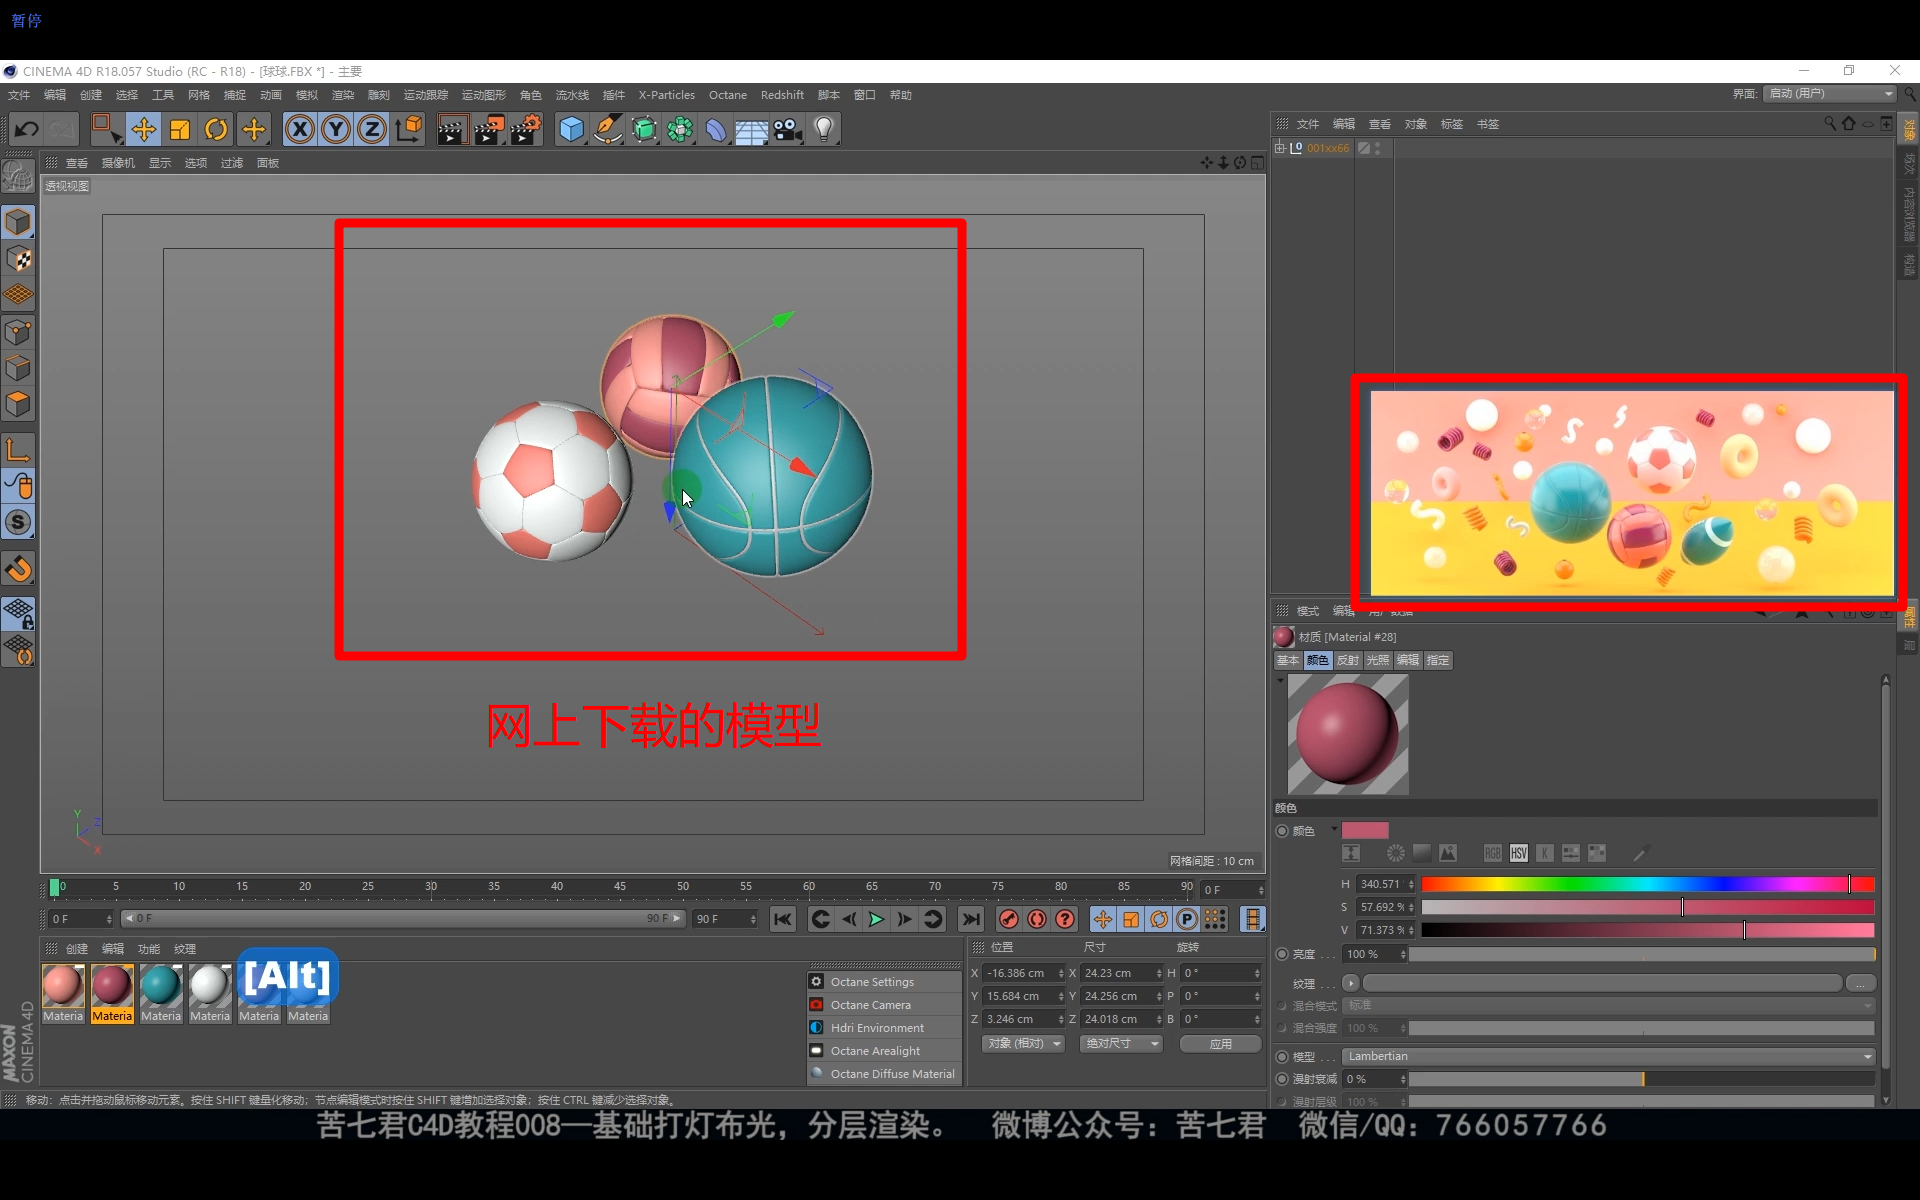Toggle the X axis lock
Viewport: 1920px width, 1200px height.
[x=299, y=129]
